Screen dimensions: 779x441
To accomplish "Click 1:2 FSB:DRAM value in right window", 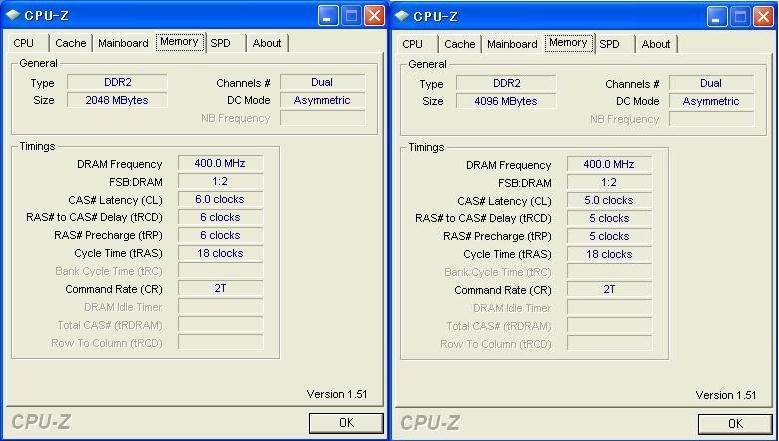I will [x=609, y=183].
